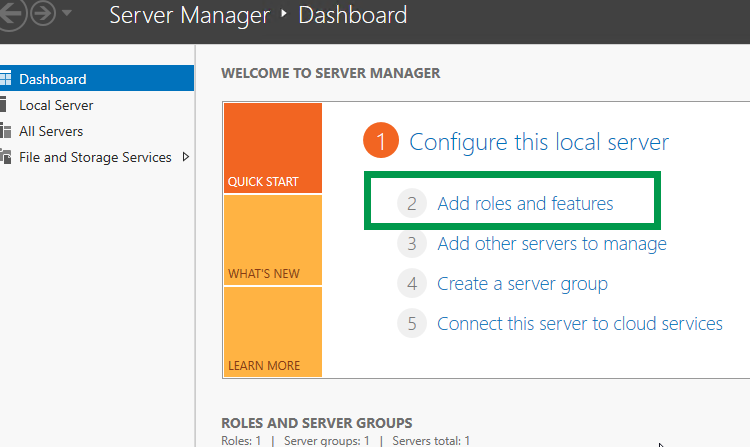Click the forward navigation arrow
750x447 pixels.
[43, 15]
